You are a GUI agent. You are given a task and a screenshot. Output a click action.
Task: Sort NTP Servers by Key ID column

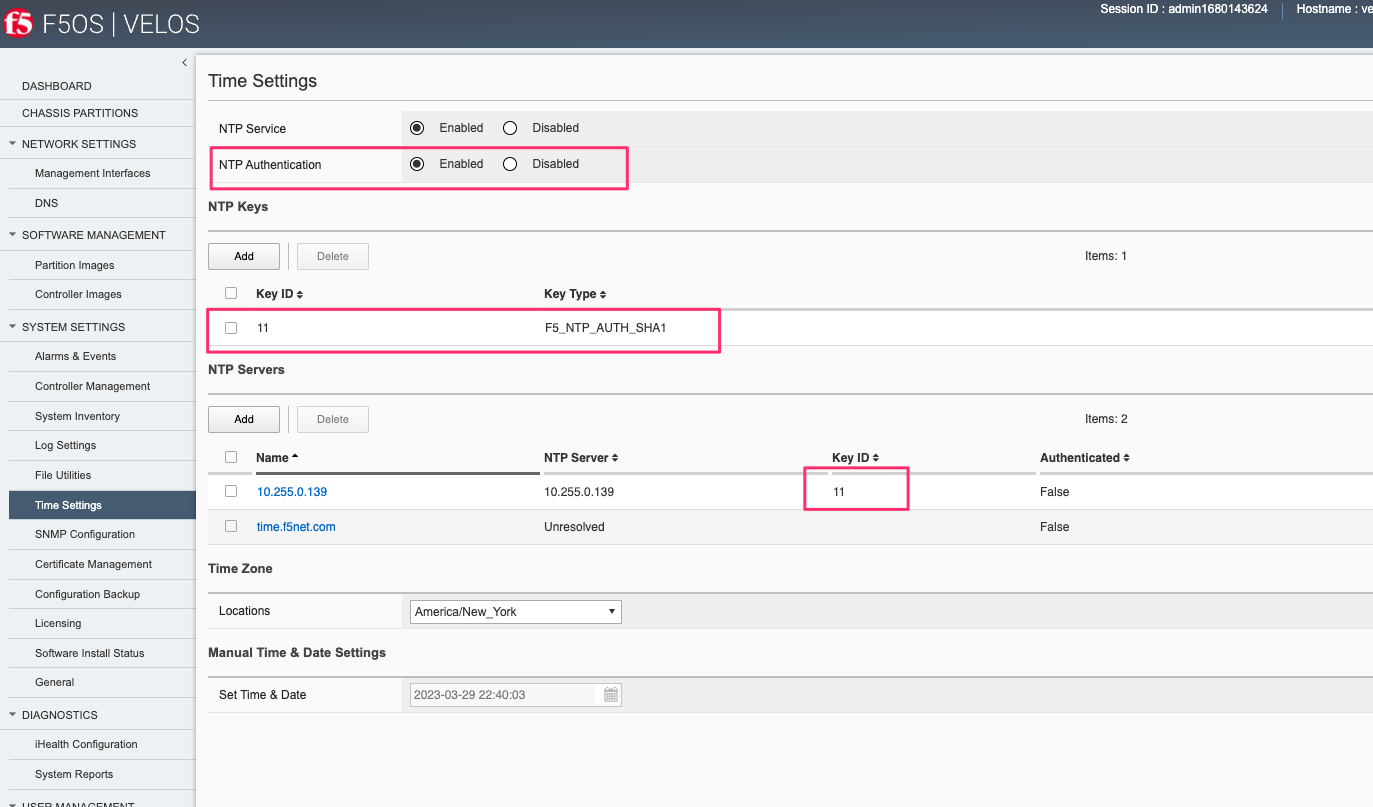(855, 458)
